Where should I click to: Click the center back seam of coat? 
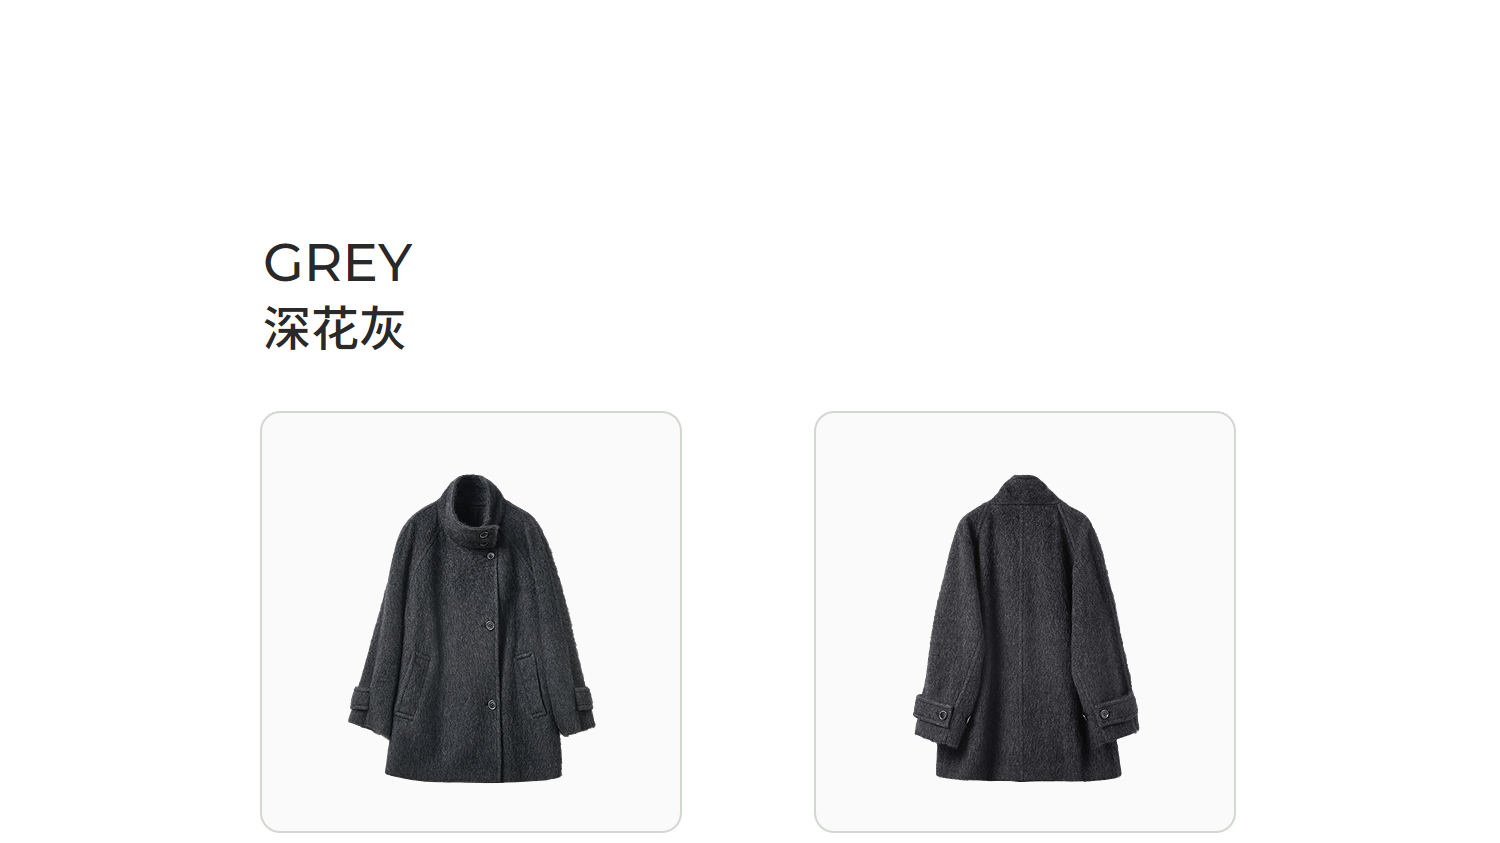click(x=1022, y=640)
